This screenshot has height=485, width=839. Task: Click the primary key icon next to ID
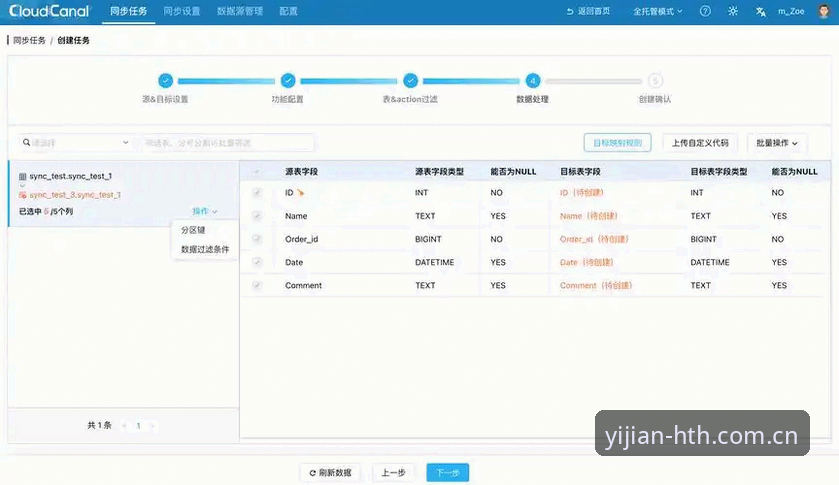point(301,193)
